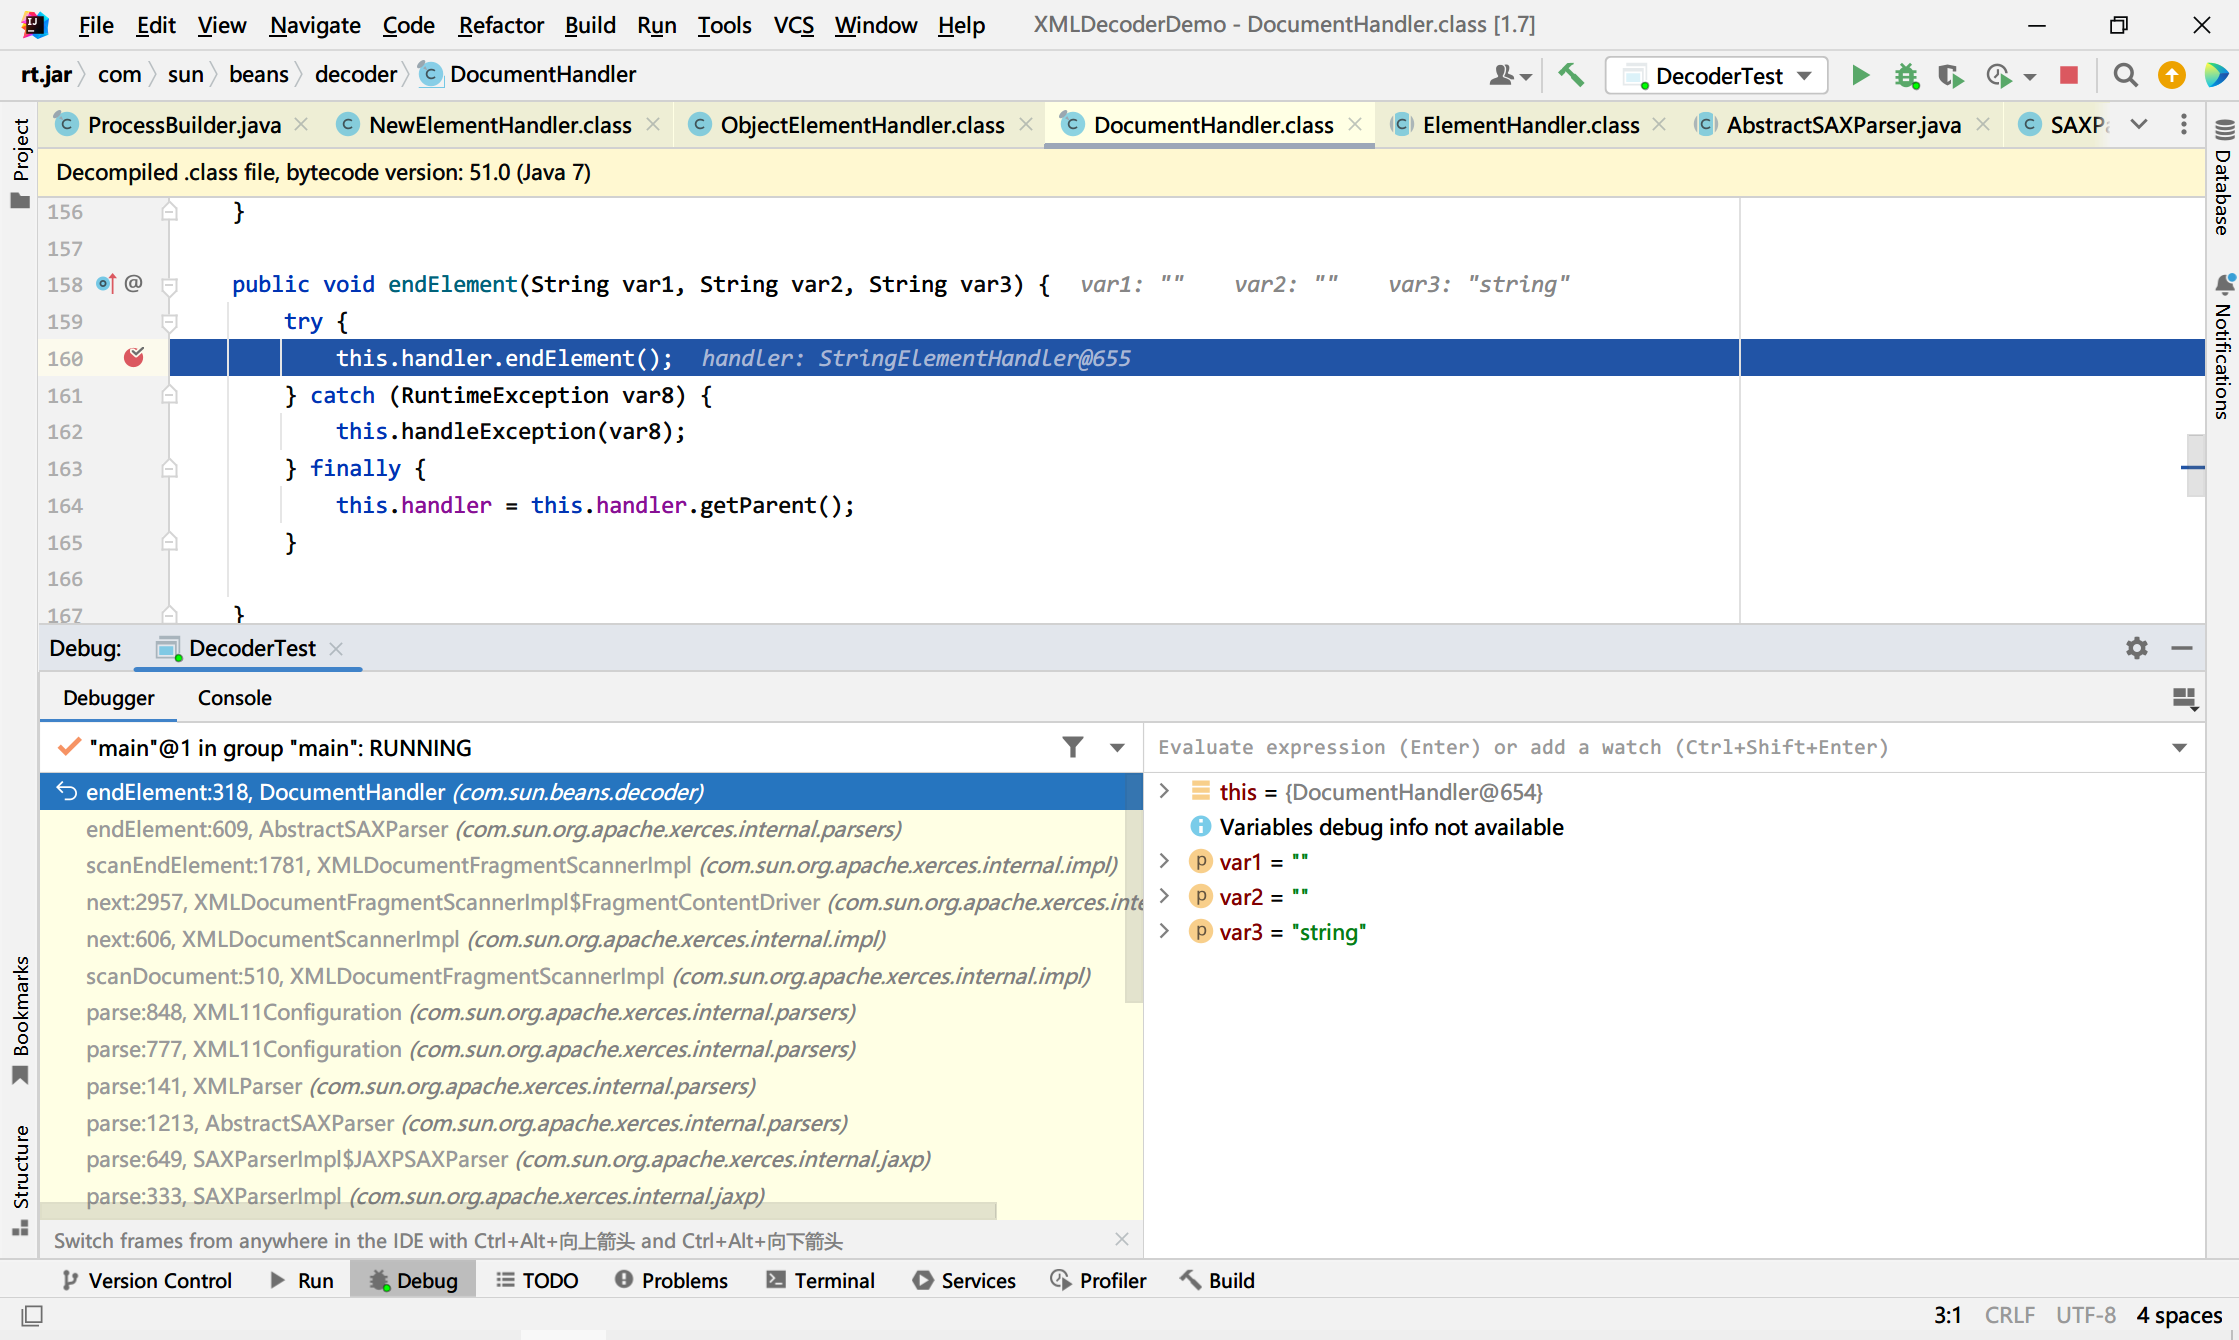Click the Profile run icon
The image size is (2239, 1340).
pyautogui.click(x=1998, y=75)
